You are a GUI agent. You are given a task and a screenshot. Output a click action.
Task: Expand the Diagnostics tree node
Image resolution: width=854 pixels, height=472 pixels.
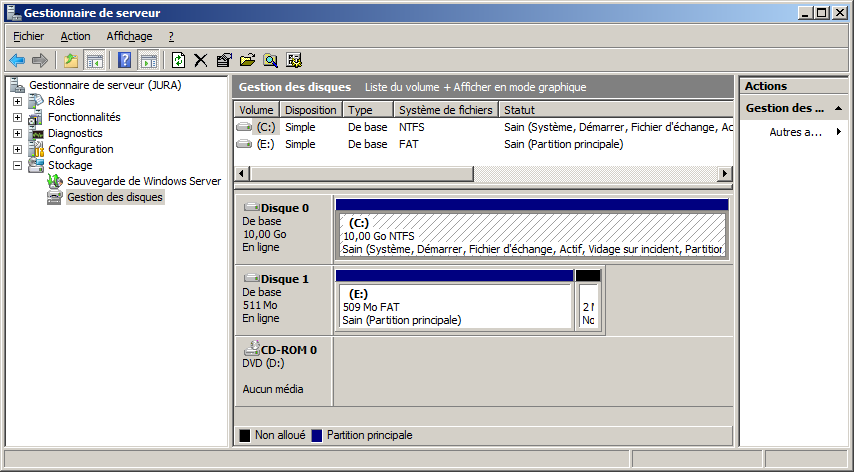(x=17, y=133)
